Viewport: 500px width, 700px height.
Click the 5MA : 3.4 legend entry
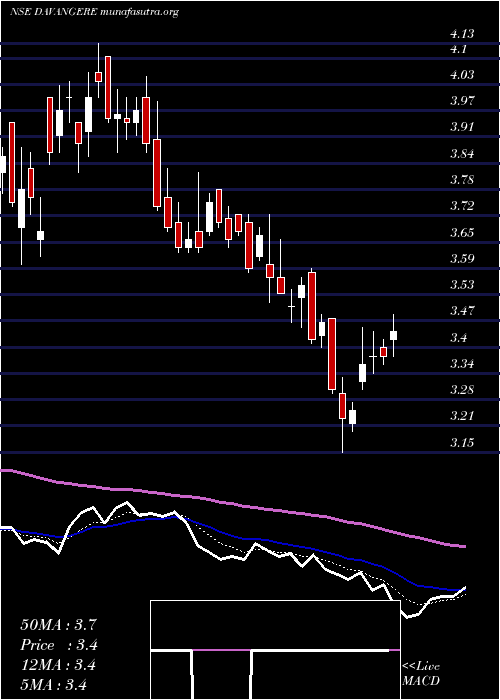[54, 684]
